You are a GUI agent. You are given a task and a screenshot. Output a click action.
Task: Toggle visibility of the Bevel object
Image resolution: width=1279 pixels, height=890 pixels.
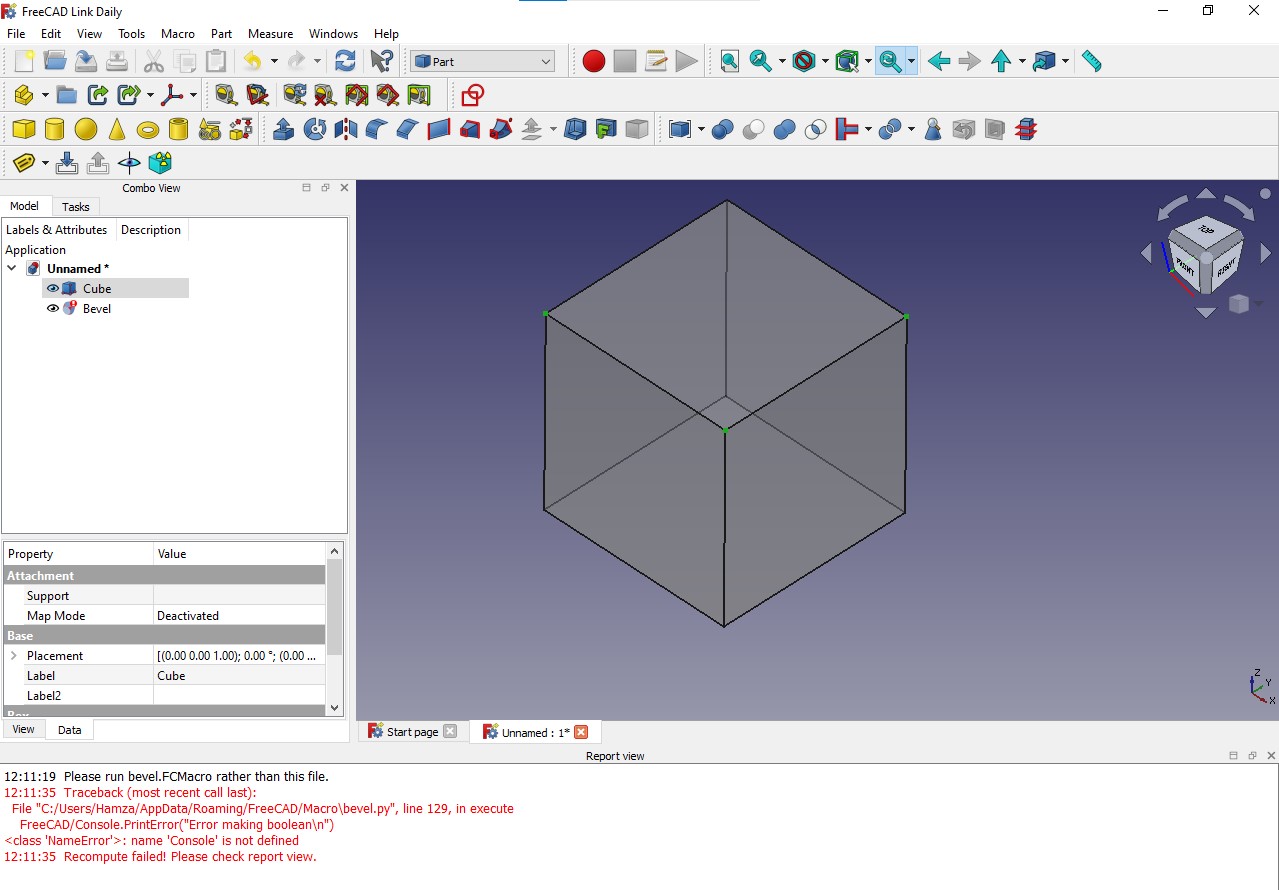[x=52, y=308]
